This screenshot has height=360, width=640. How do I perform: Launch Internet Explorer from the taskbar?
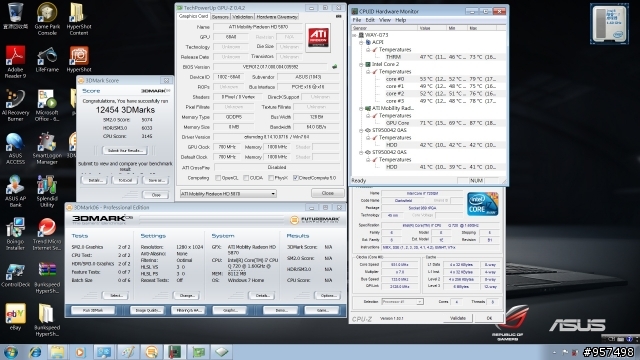(x=35, y=352)
